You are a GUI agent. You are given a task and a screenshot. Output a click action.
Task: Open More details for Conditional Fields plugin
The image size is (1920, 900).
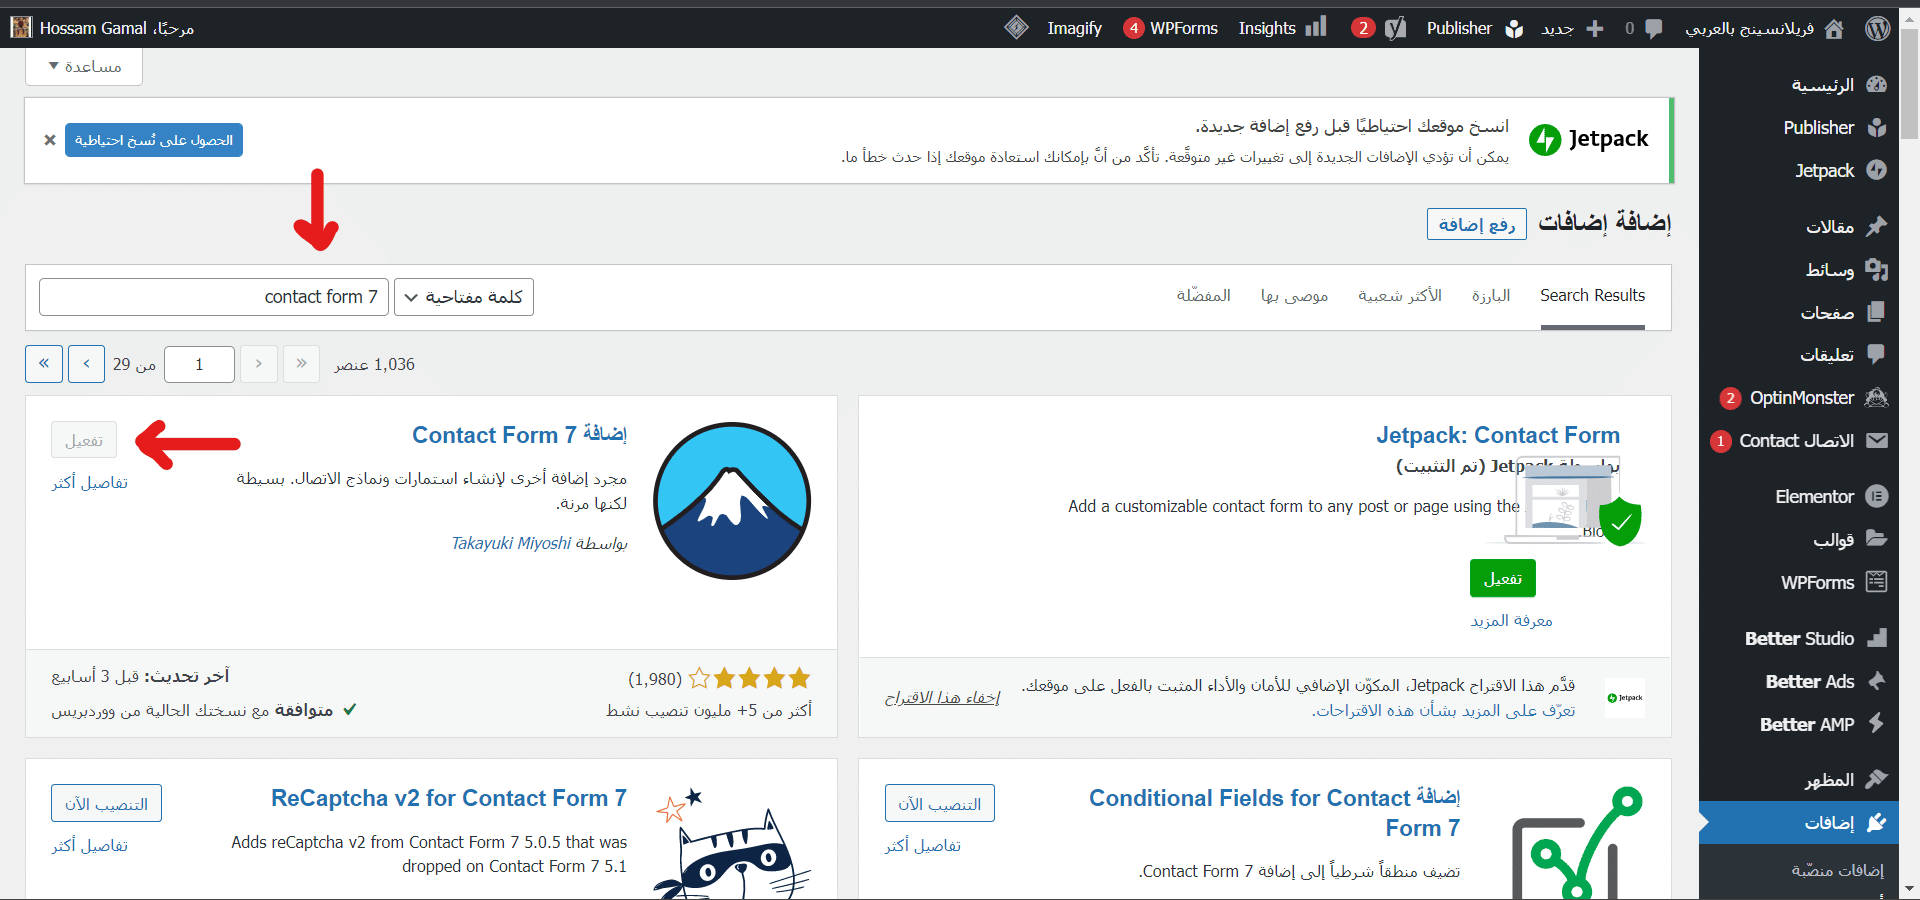(923, 845)
